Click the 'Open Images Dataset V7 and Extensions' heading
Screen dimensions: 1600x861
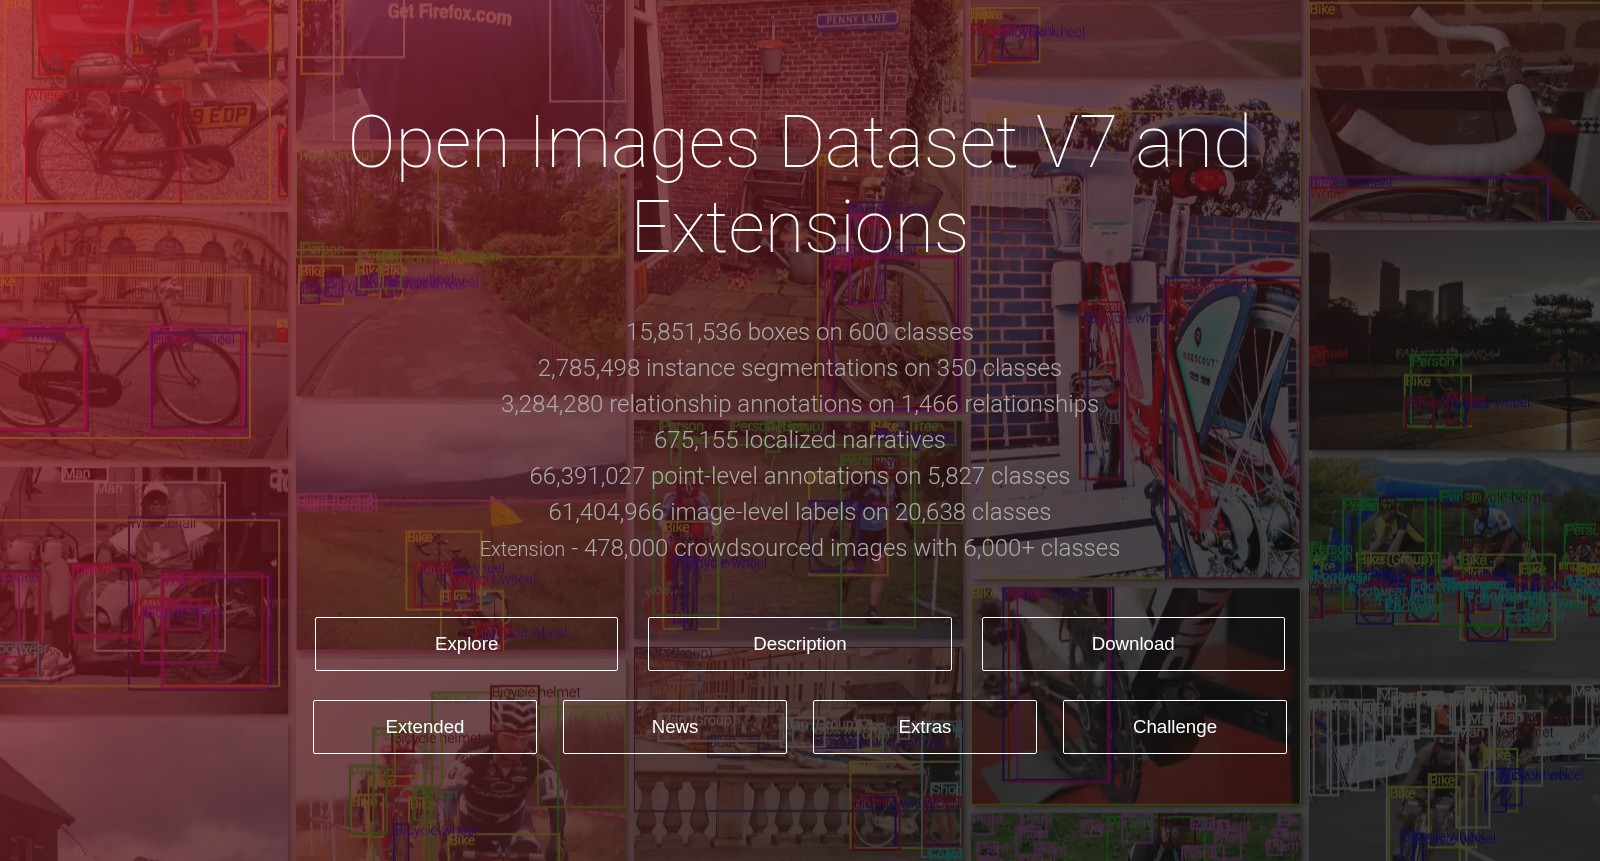(x=800, y=185)
